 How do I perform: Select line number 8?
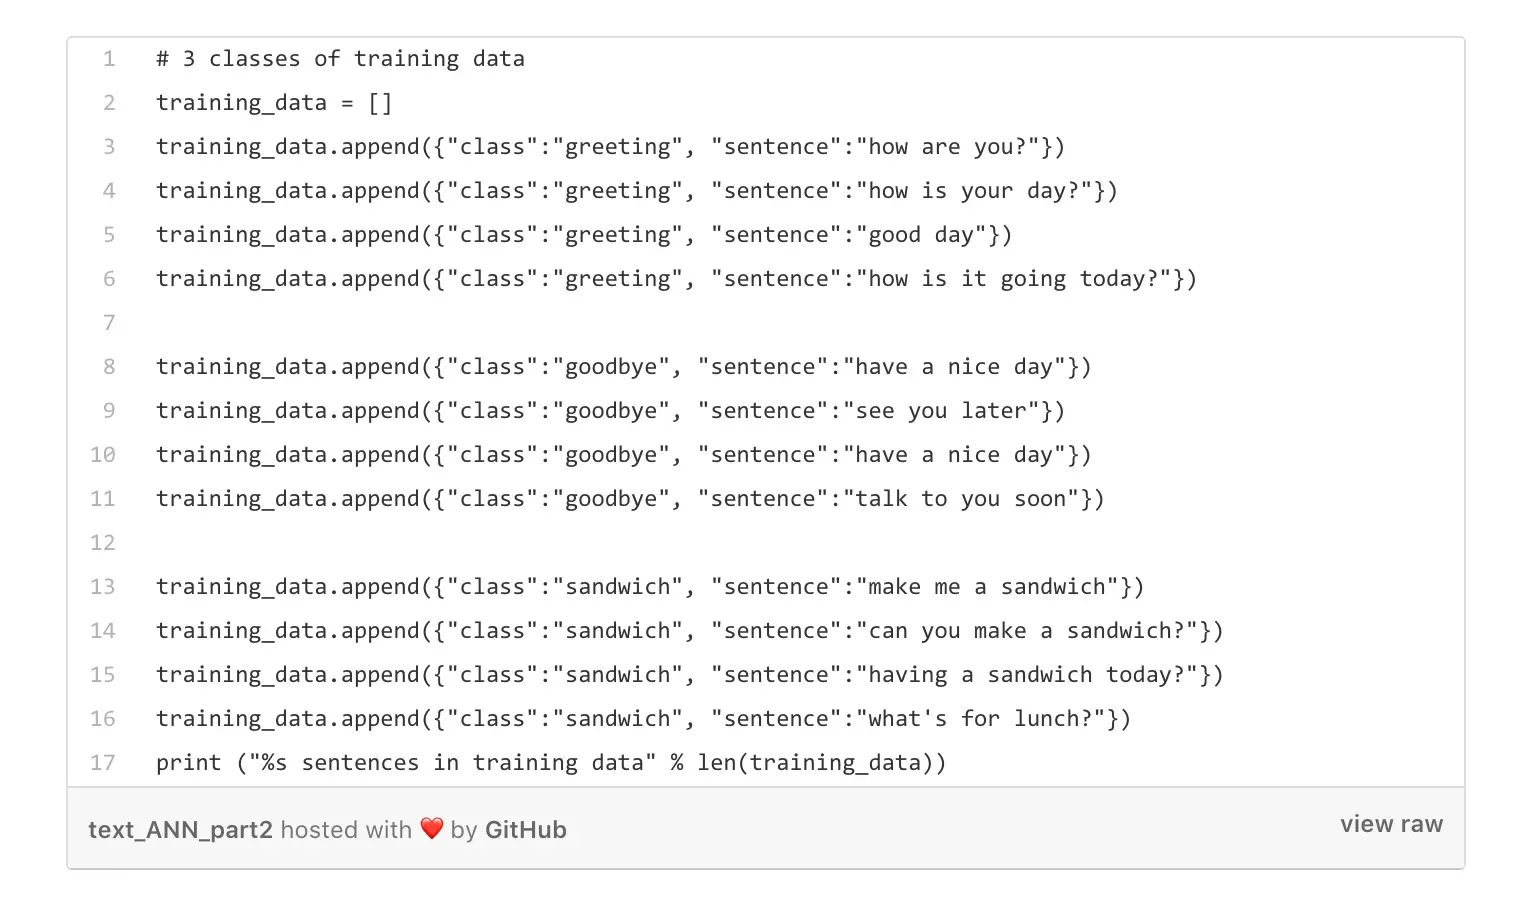(108, 367)
